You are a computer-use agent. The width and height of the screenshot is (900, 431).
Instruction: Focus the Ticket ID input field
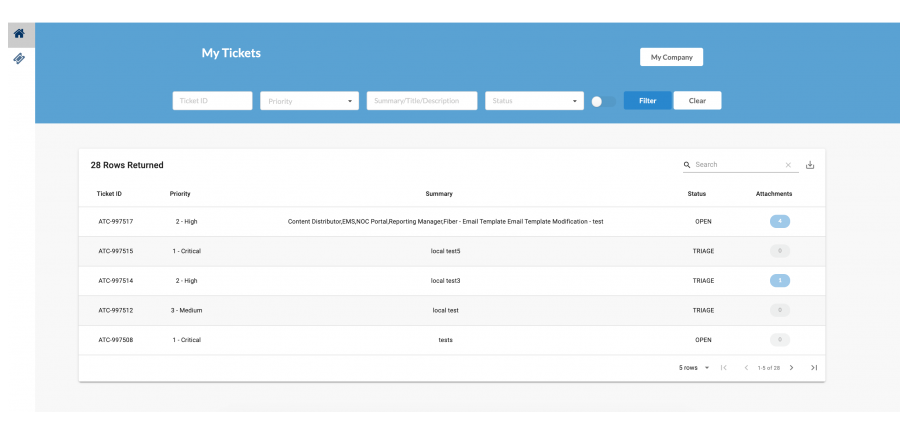pyautogui.click(x=212, y=101)
